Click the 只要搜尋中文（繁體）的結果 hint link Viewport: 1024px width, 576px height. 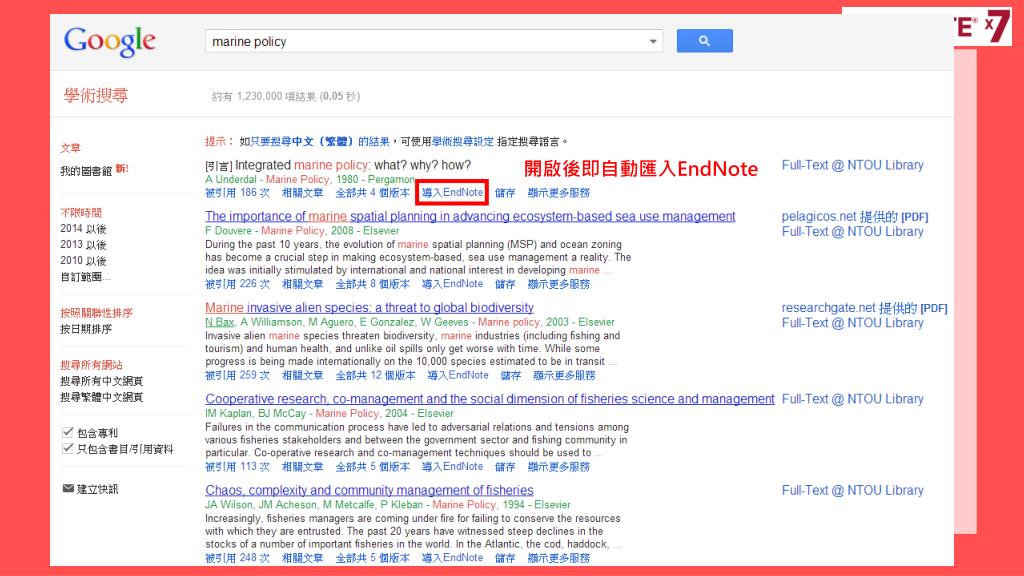tap(320, 142)
